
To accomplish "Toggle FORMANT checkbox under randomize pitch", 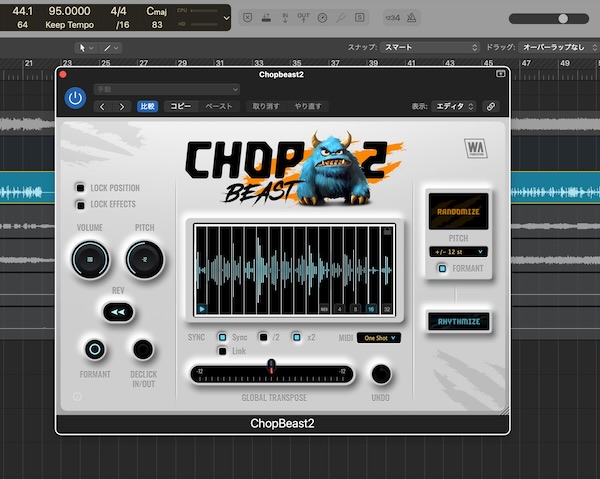I will point(442,268).
